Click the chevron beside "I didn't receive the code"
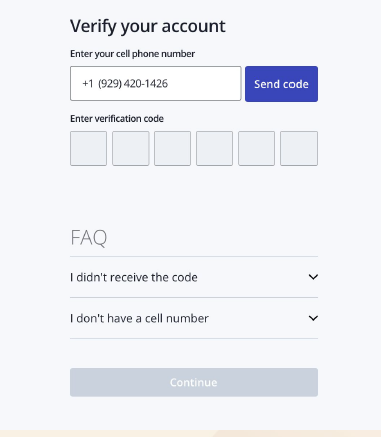The width and height of the screenshot is (381, 437). coord(313,277)
